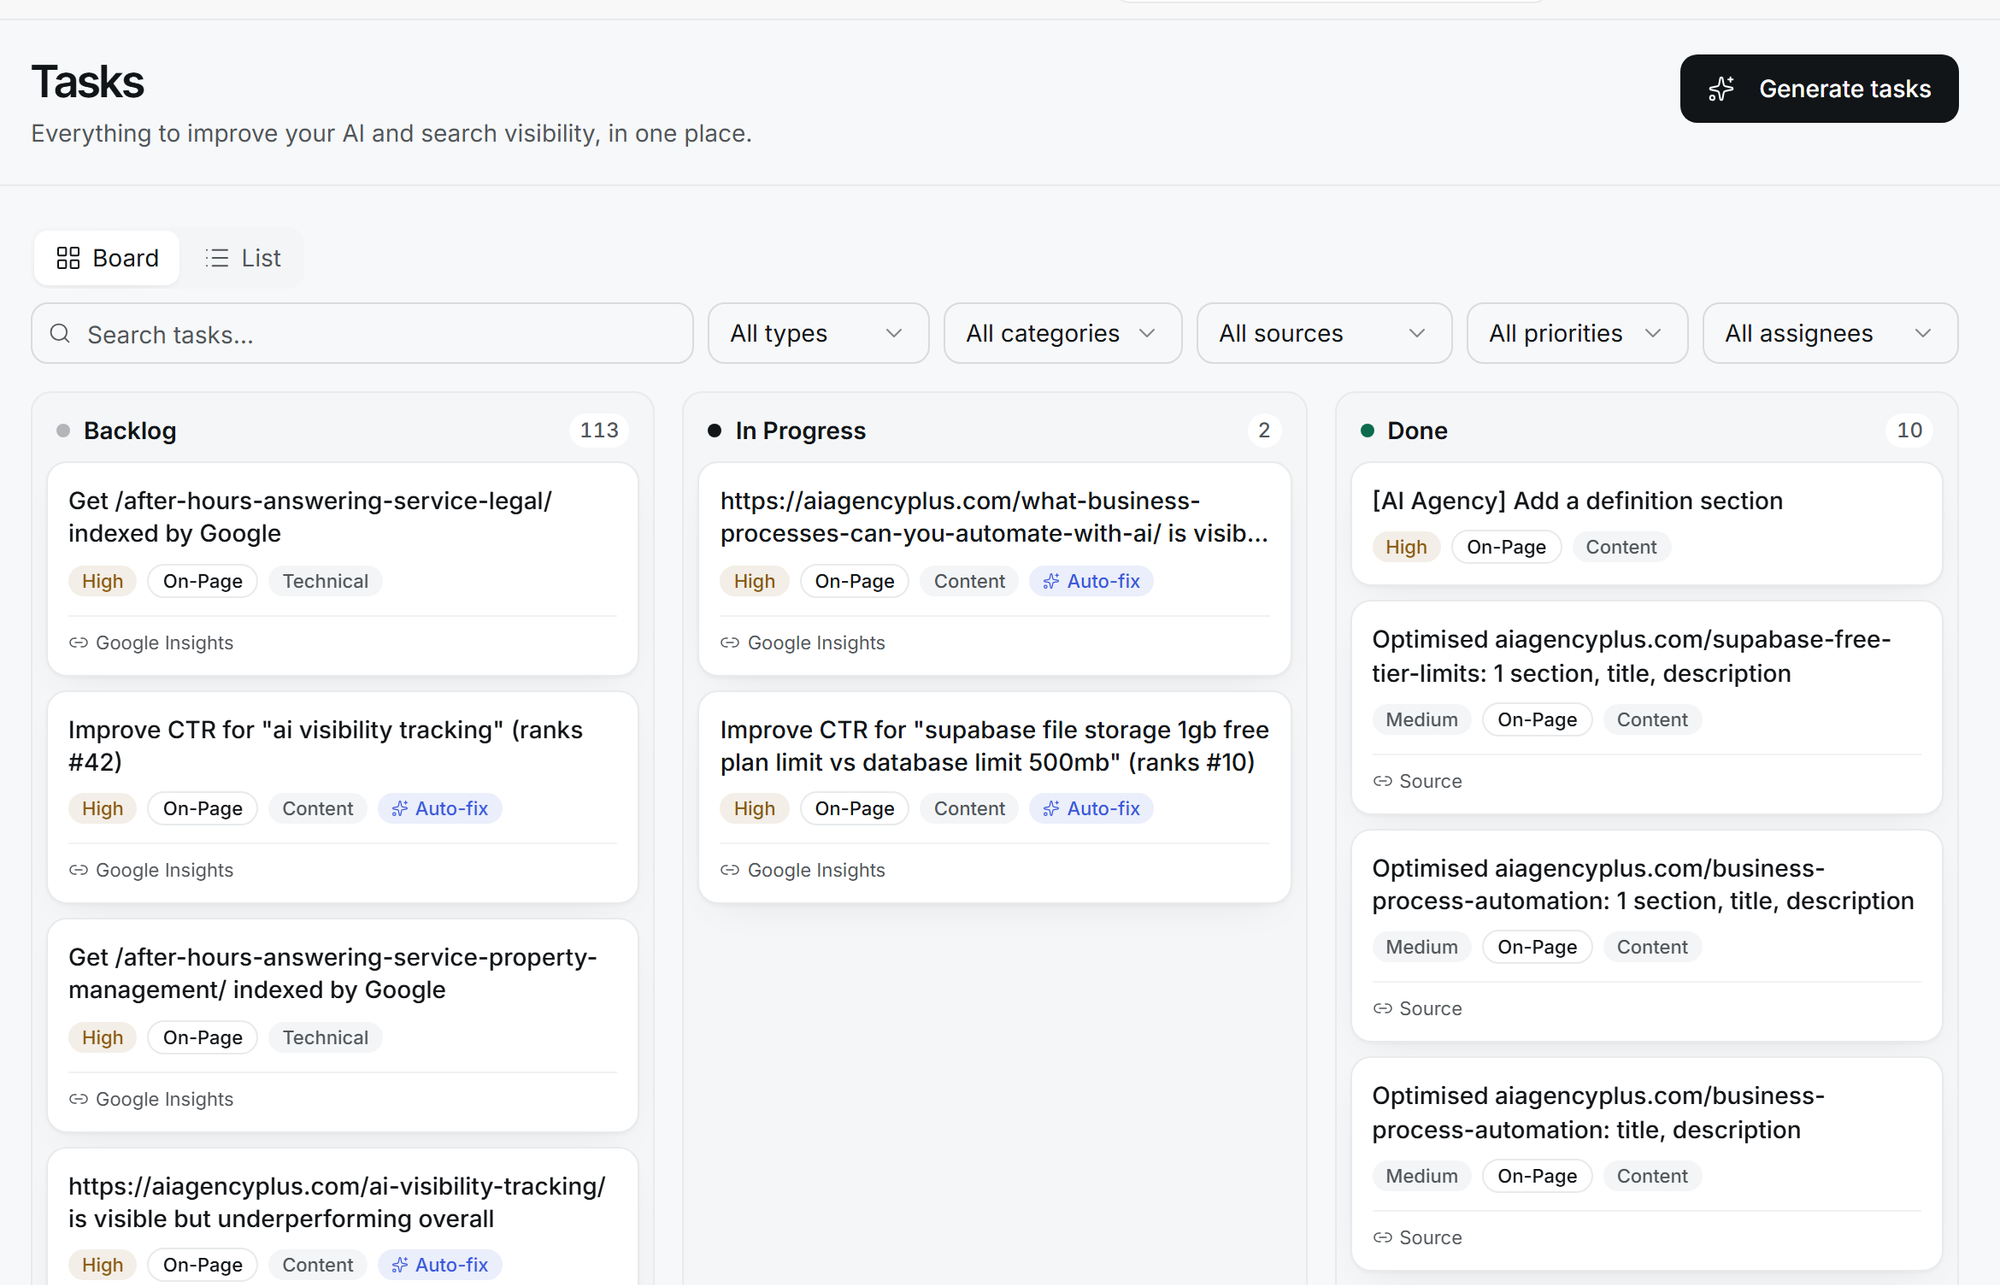Click Source link icon on business-process-automation 1 section card
Screen dimensions: 2000x1285
pyautogui.click(x=1382, y=1008)
